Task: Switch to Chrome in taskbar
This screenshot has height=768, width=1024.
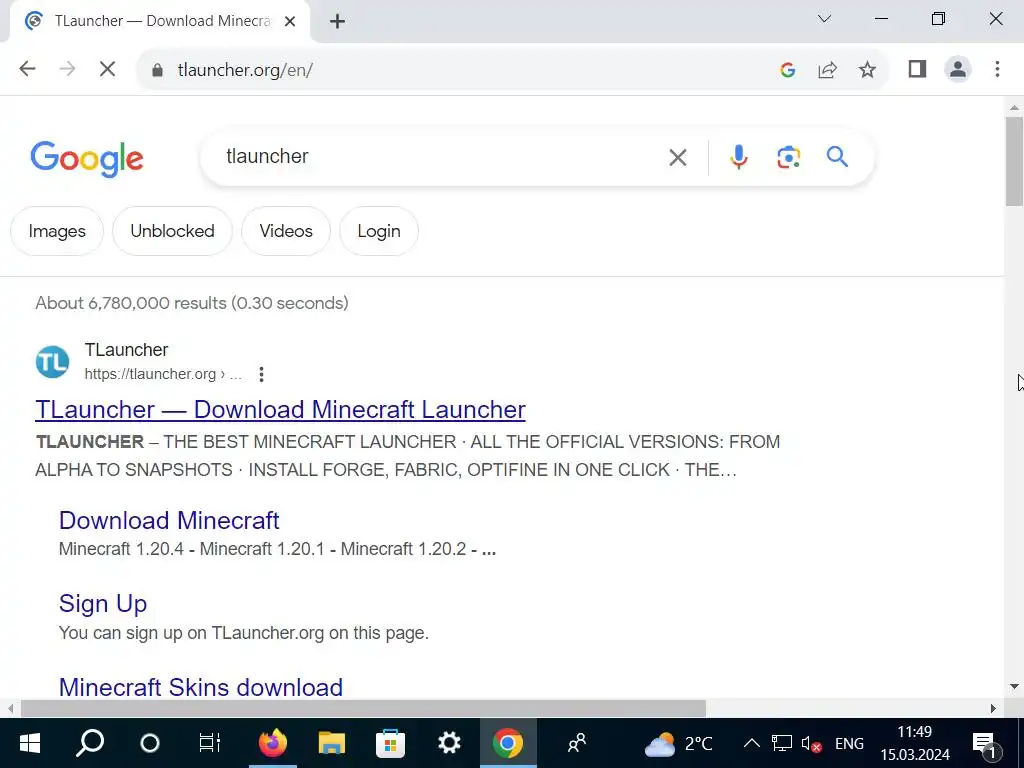Action: coord(508,743)
